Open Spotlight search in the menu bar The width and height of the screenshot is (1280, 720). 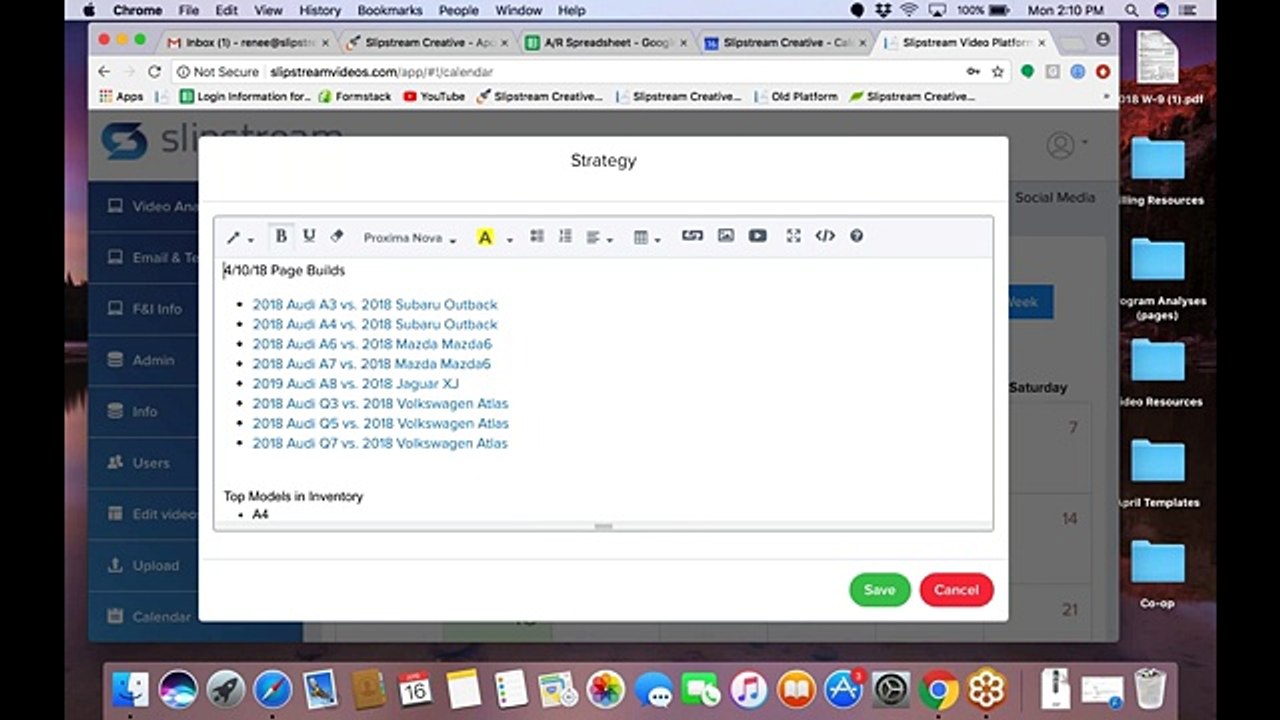point(1132,10)
